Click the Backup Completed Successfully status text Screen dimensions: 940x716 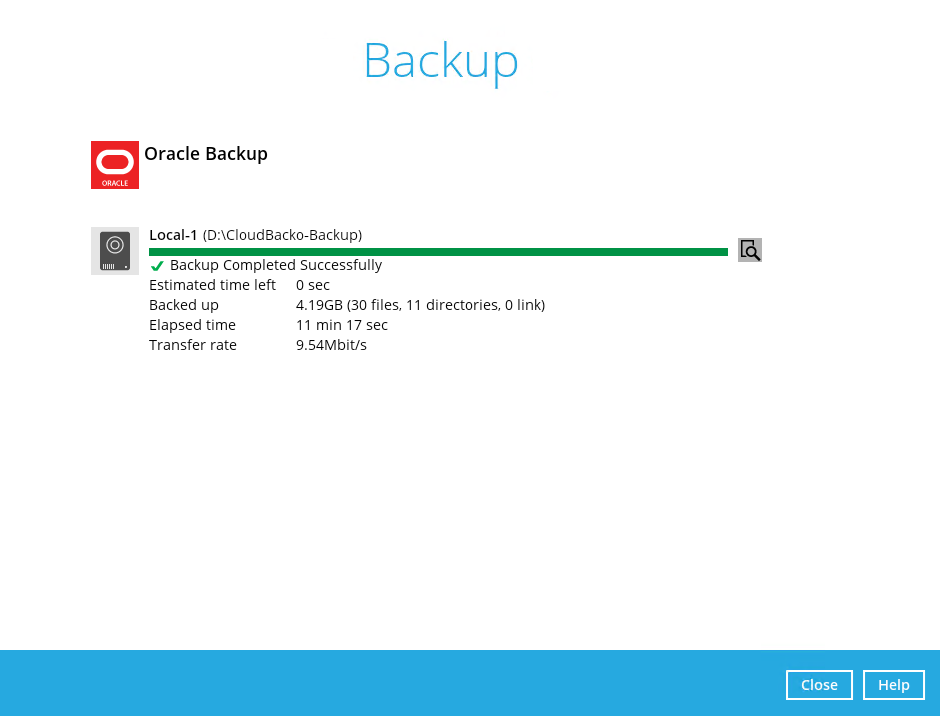pyautogui.click(x=276, y=265)
